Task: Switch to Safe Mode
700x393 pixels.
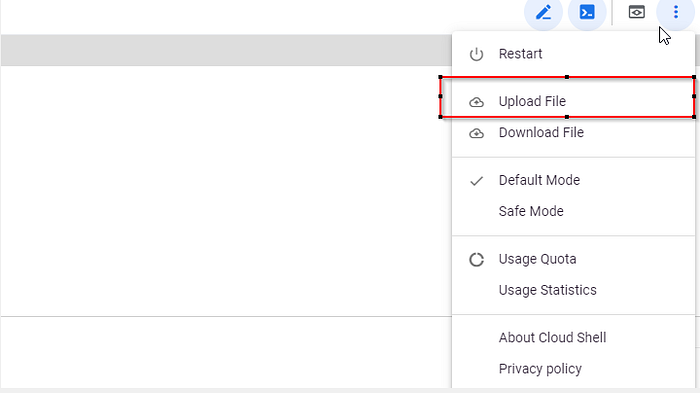Action: [573, 211]
